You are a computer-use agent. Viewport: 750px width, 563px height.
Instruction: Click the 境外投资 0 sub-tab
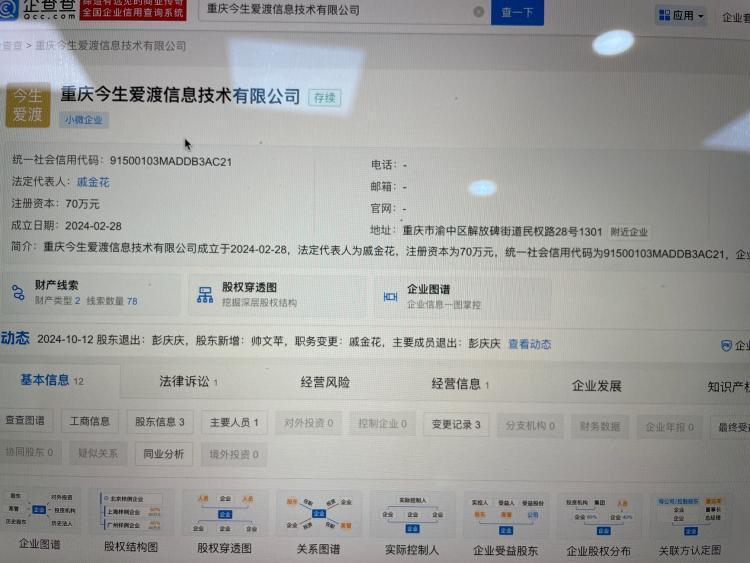(x=233, y=454)
